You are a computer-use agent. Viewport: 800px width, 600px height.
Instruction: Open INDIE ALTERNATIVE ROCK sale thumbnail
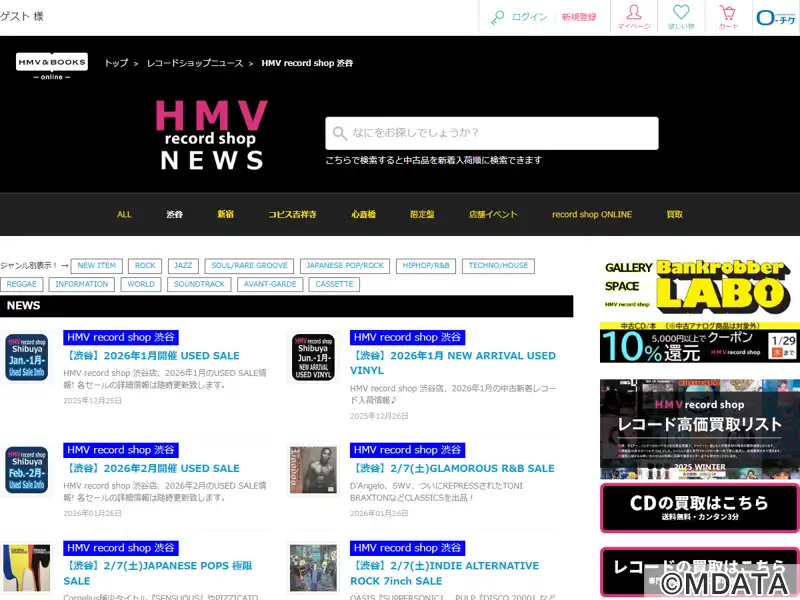coord(313,568)
